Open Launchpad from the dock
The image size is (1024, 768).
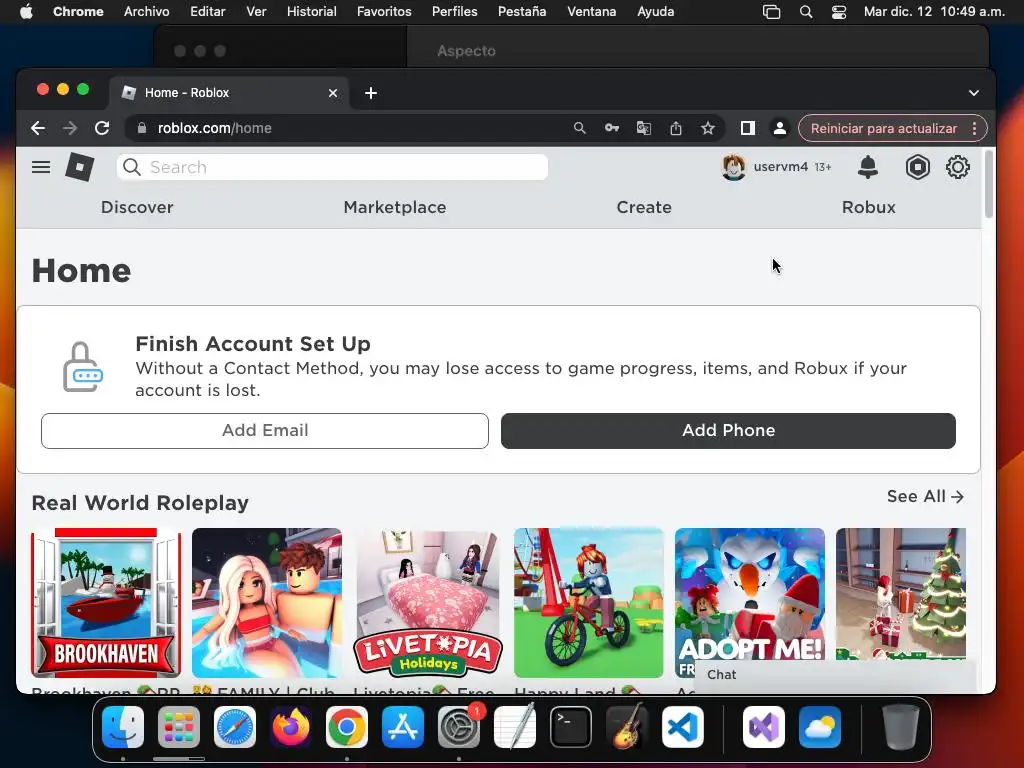[179, 727]
